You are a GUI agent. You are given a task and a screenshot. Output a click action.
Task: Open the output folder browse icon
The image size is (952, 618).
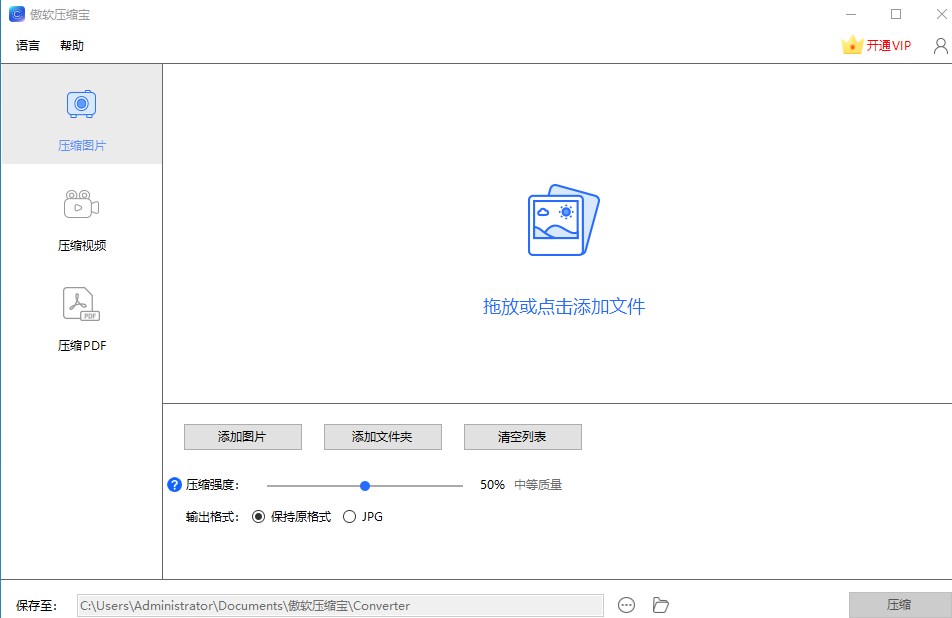pos(658,605)
